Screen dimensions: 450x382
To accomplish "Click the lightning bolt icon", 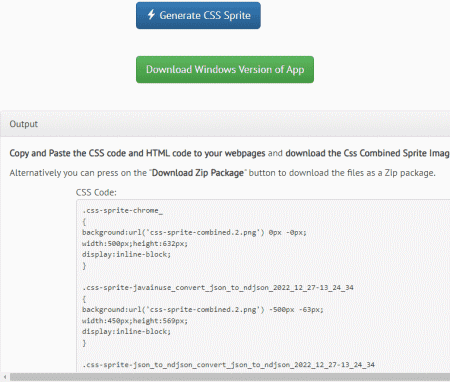I will point(151,15).
